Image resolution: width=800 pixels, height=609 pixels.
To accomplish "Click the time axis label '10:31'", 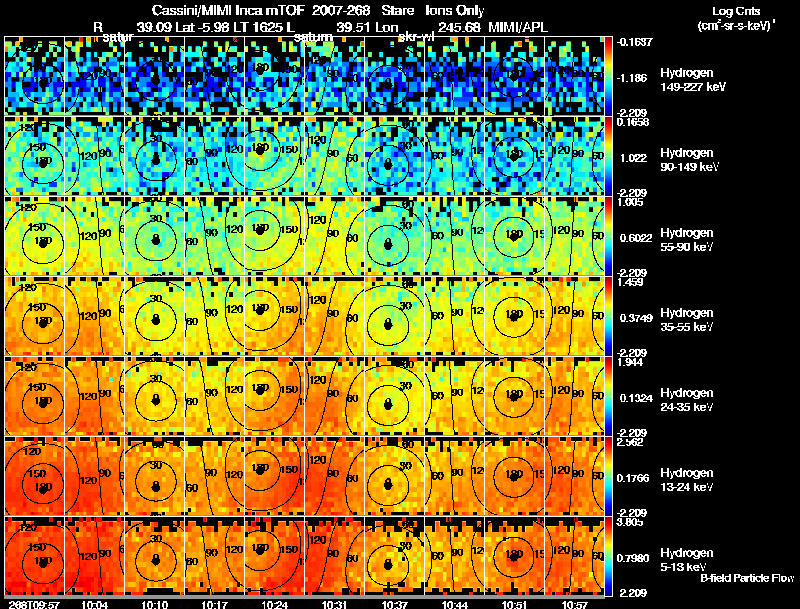I will click(335, 604).
